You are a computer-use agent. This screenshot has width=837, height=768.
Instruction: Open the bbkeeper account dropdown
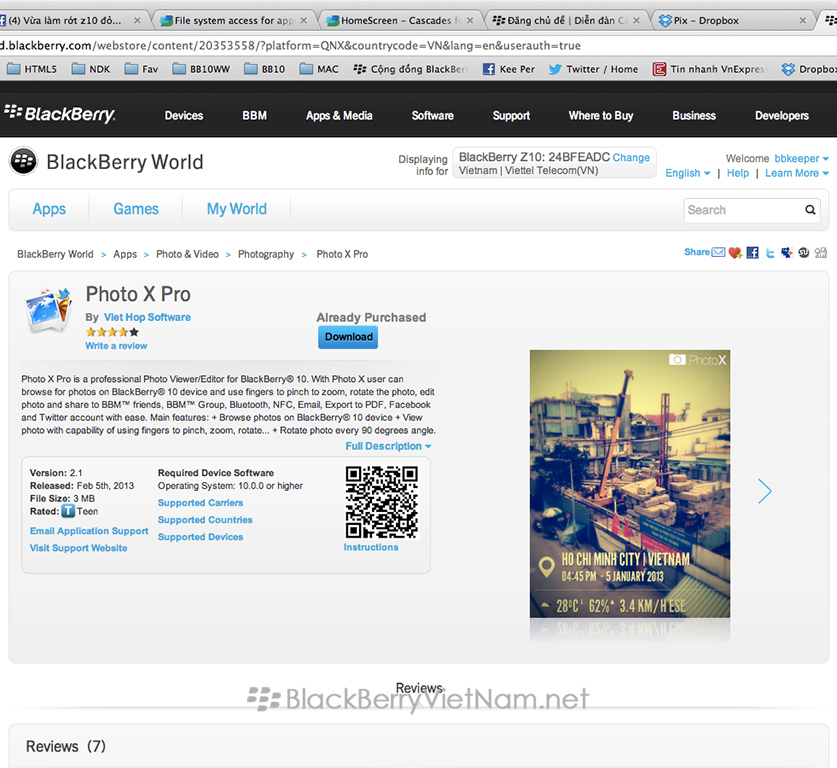[801, 159]
